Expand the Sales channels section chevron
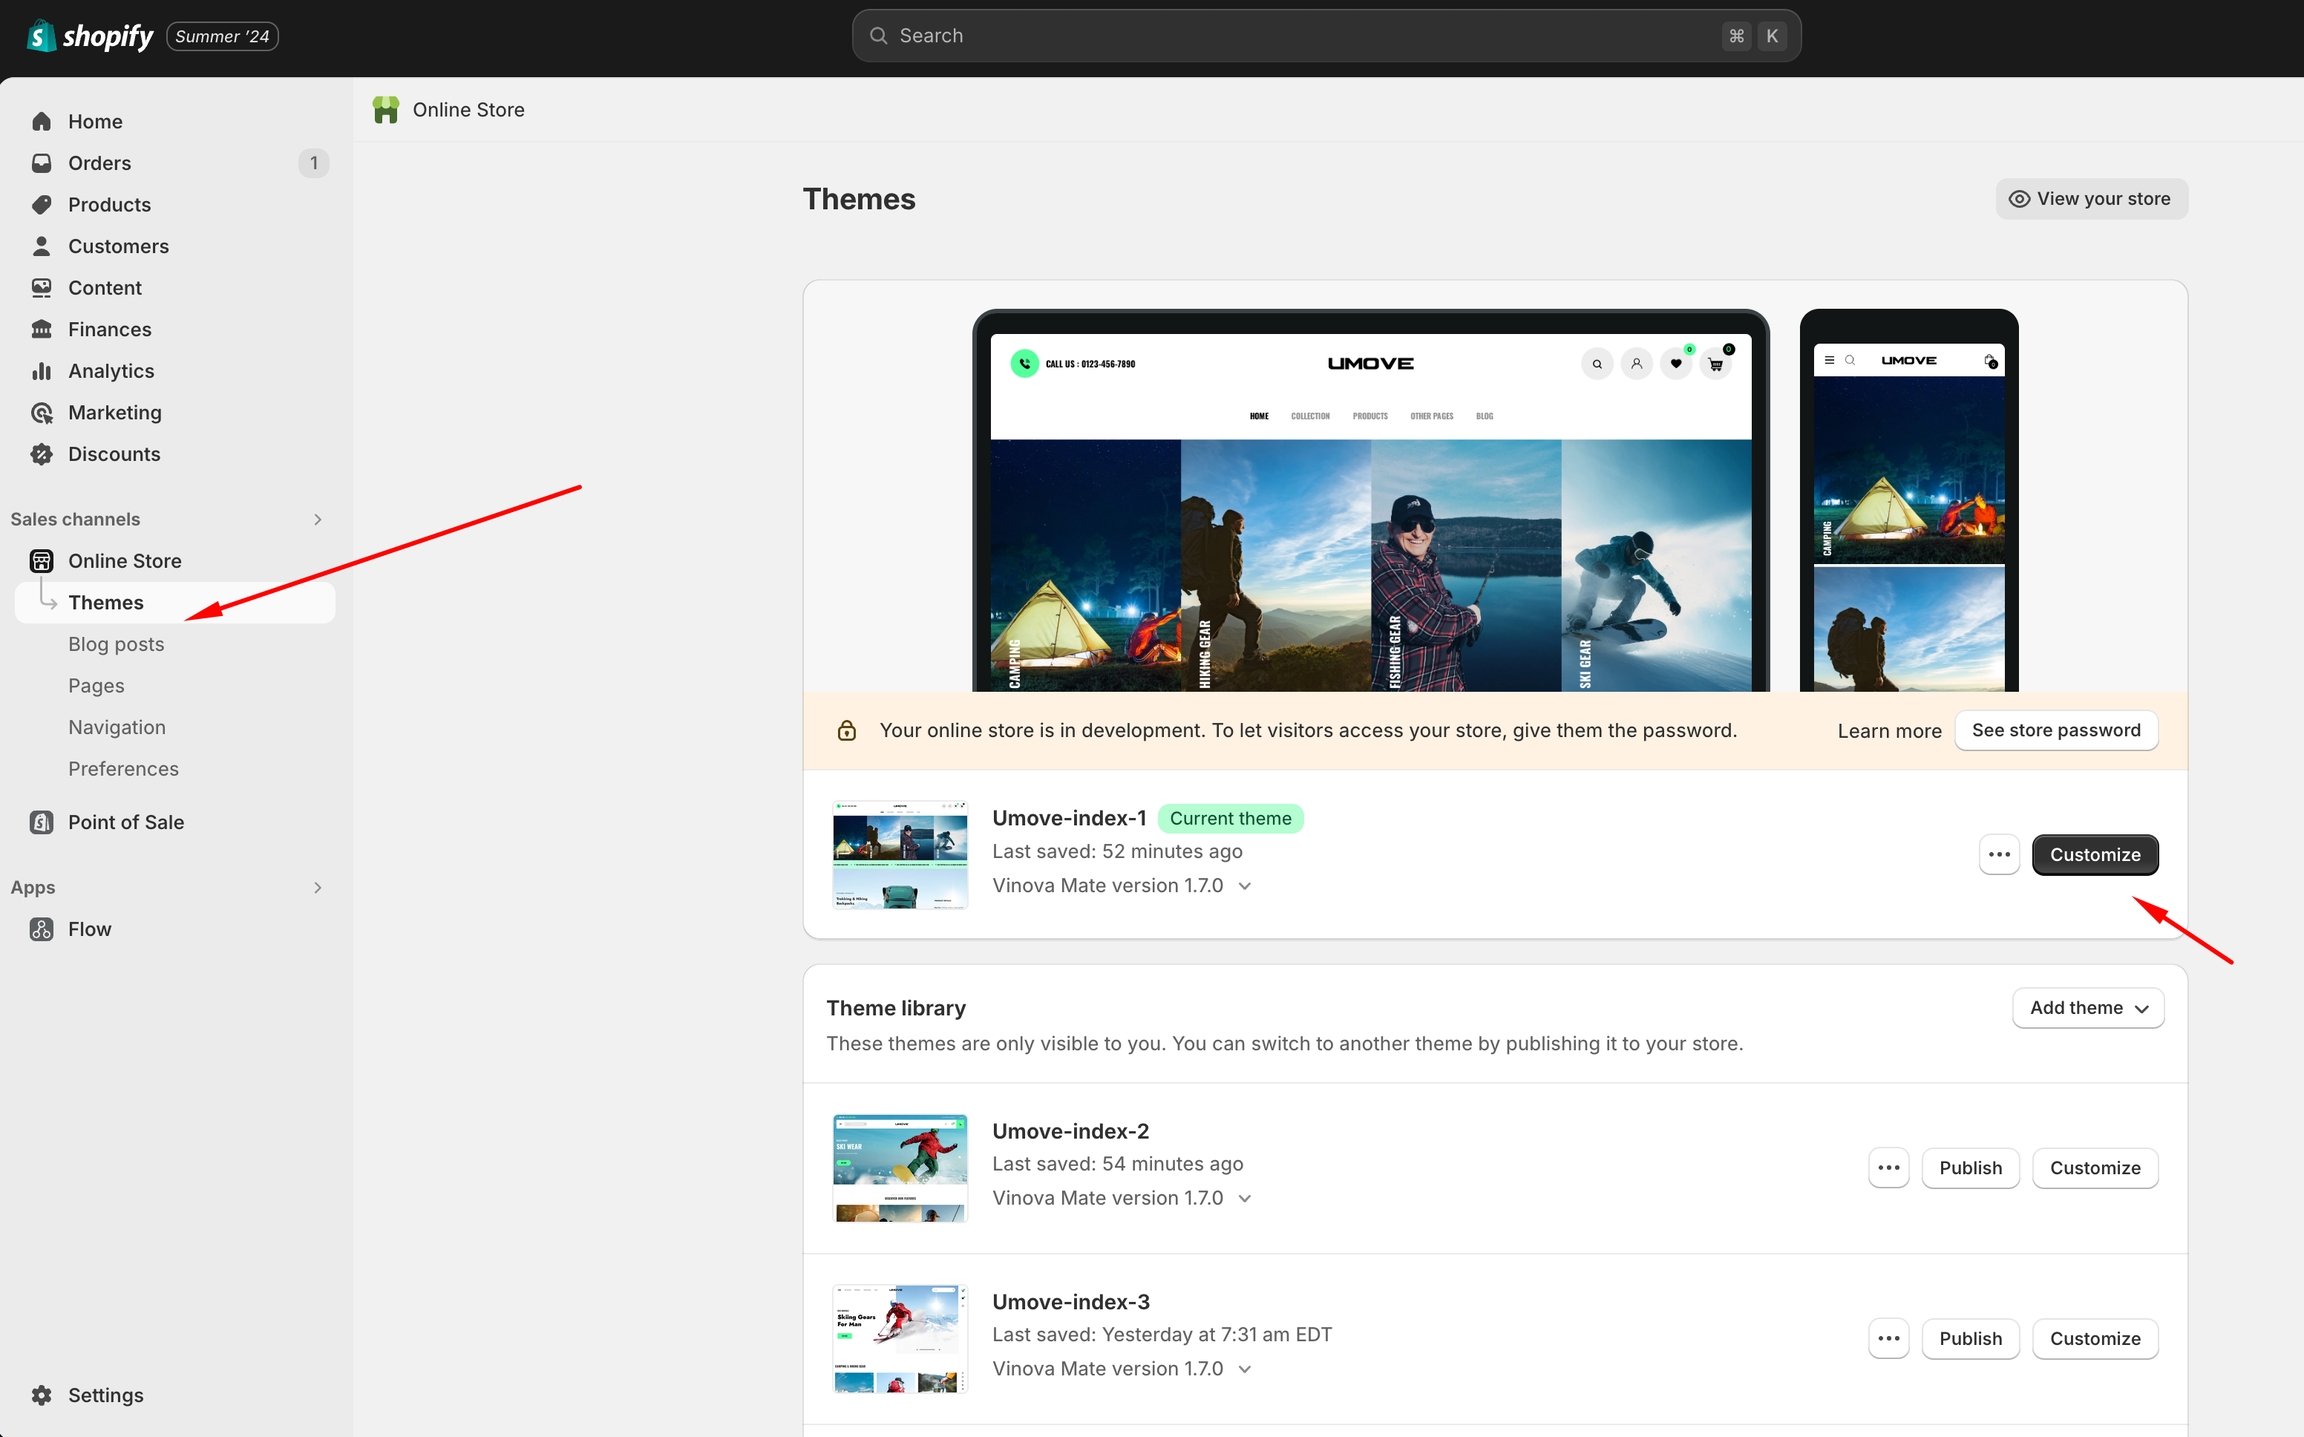 (318, 519)
